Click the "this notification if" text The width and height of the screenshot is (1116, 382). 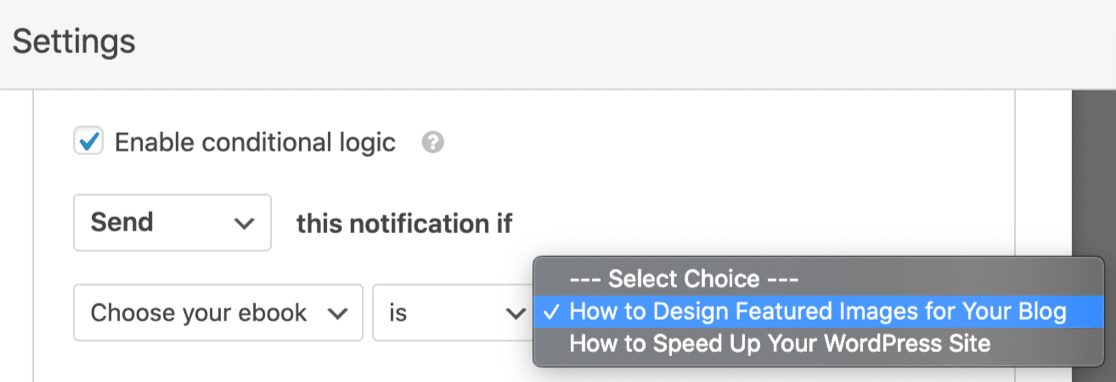click(405, 223)
